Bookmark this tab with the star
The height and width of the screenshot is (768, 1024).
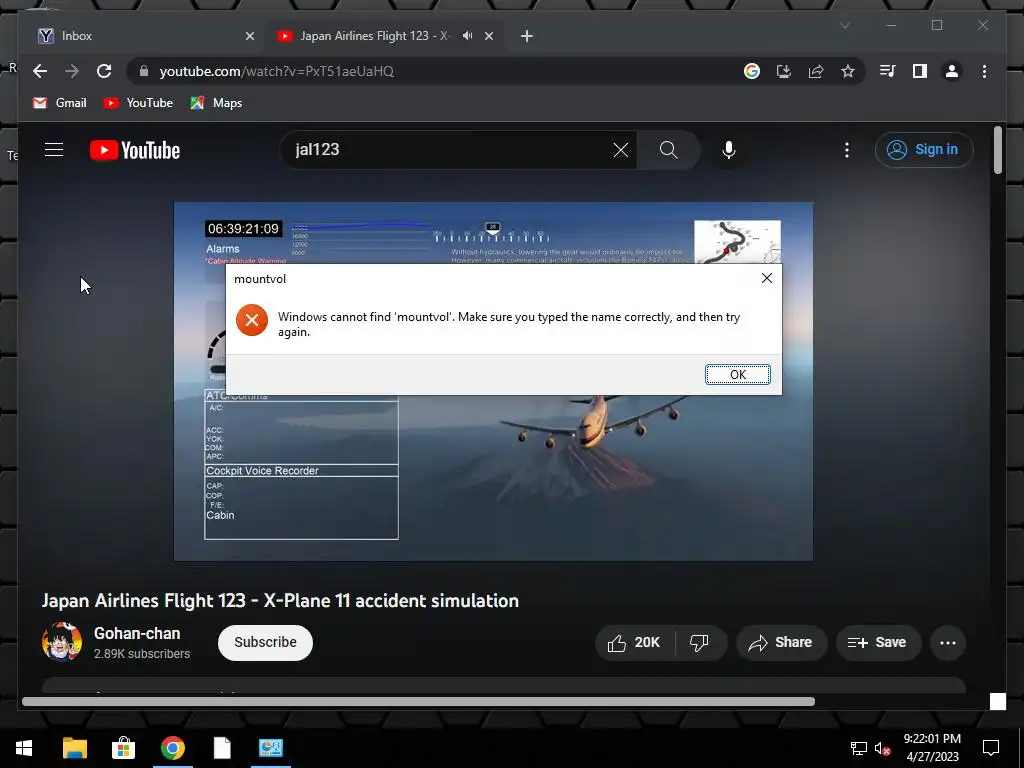[848, 71]
